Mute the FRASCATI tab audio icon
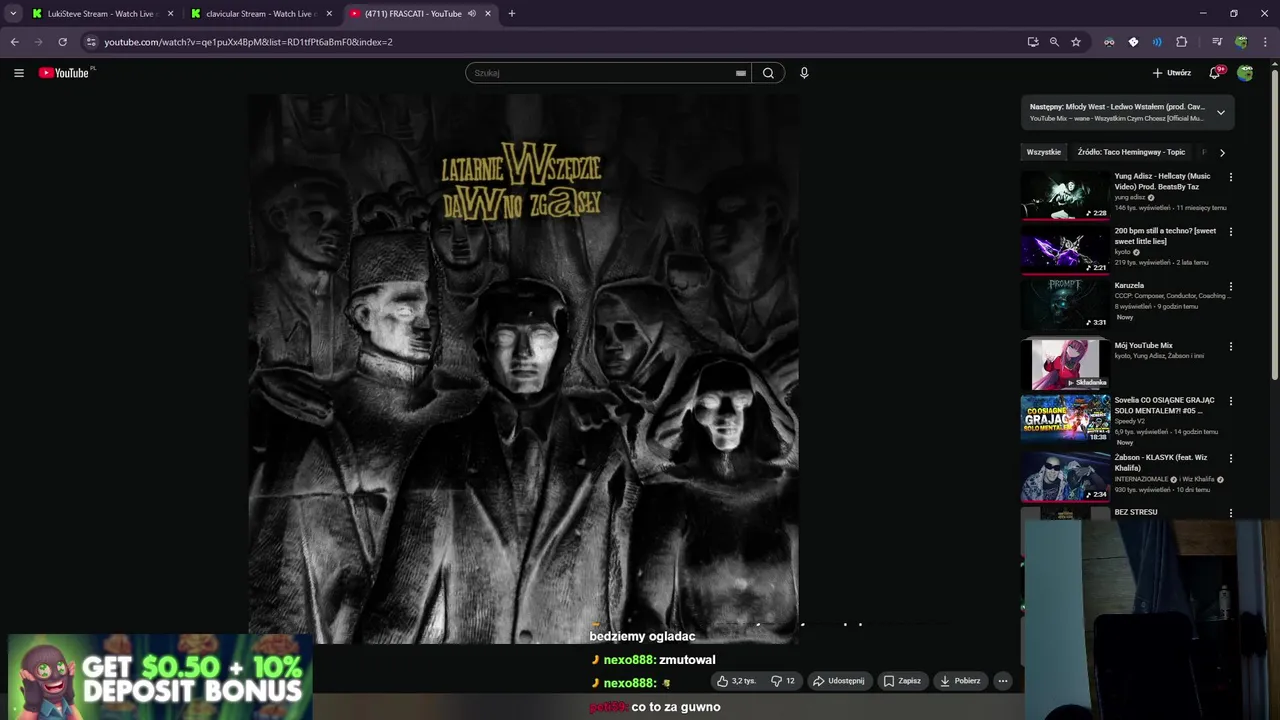 (471, 14)
